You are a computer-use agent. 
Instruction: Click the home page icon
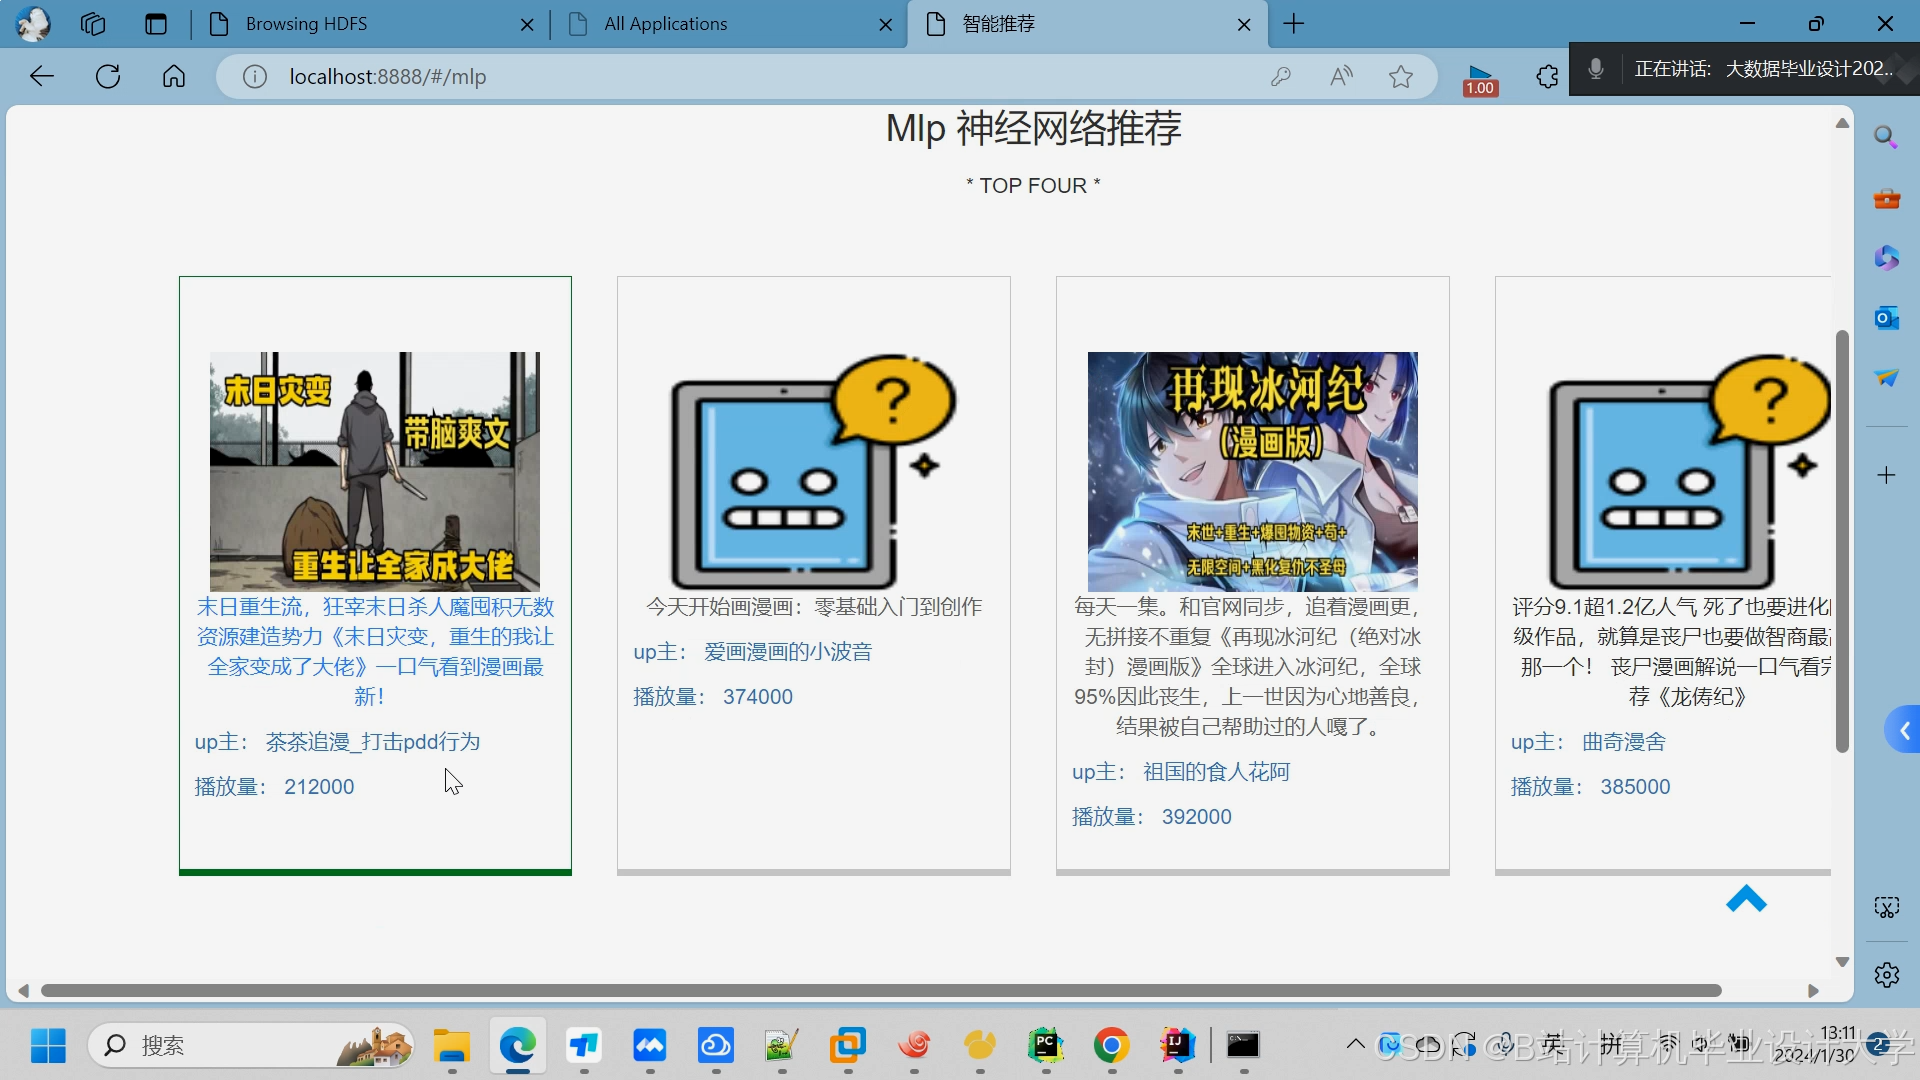point(174,77)
